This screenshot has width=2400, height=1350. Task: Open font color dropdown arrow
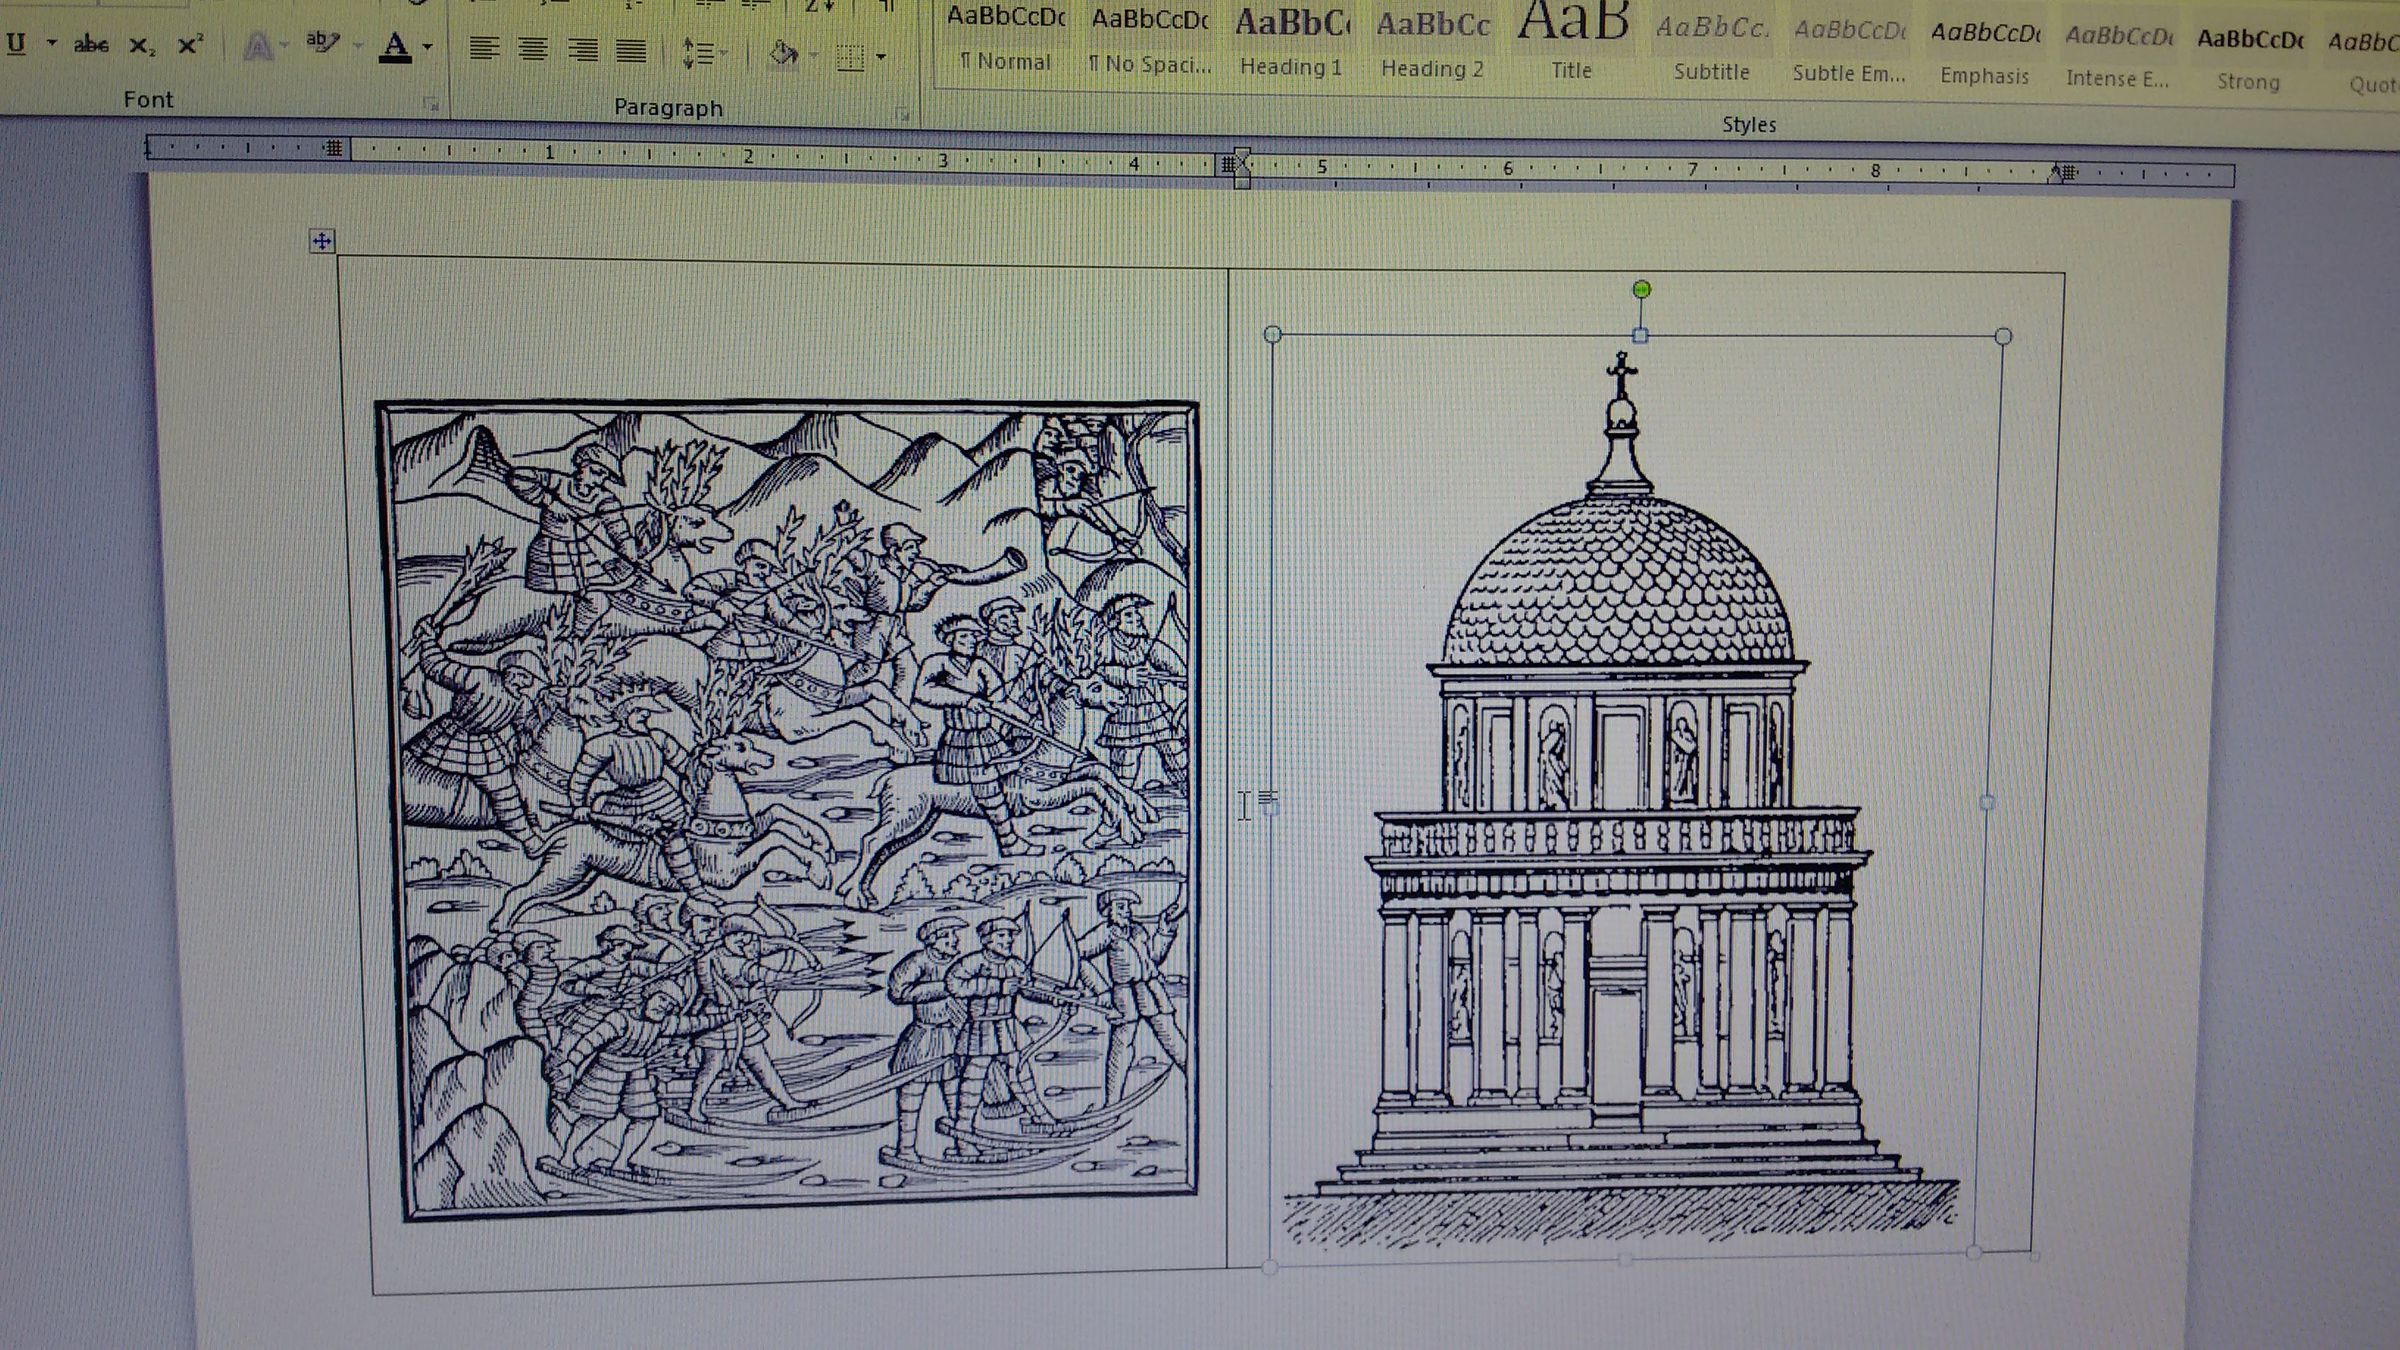(x=427, y=47)
